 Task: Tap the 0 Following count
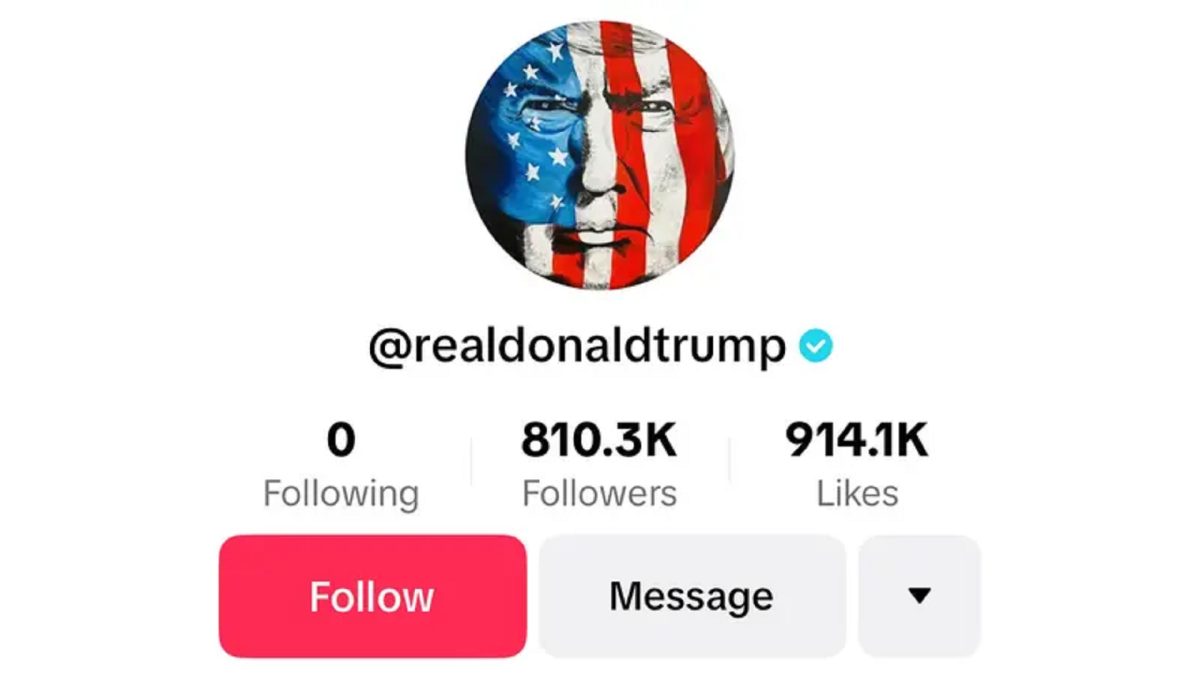coord(341,440)
